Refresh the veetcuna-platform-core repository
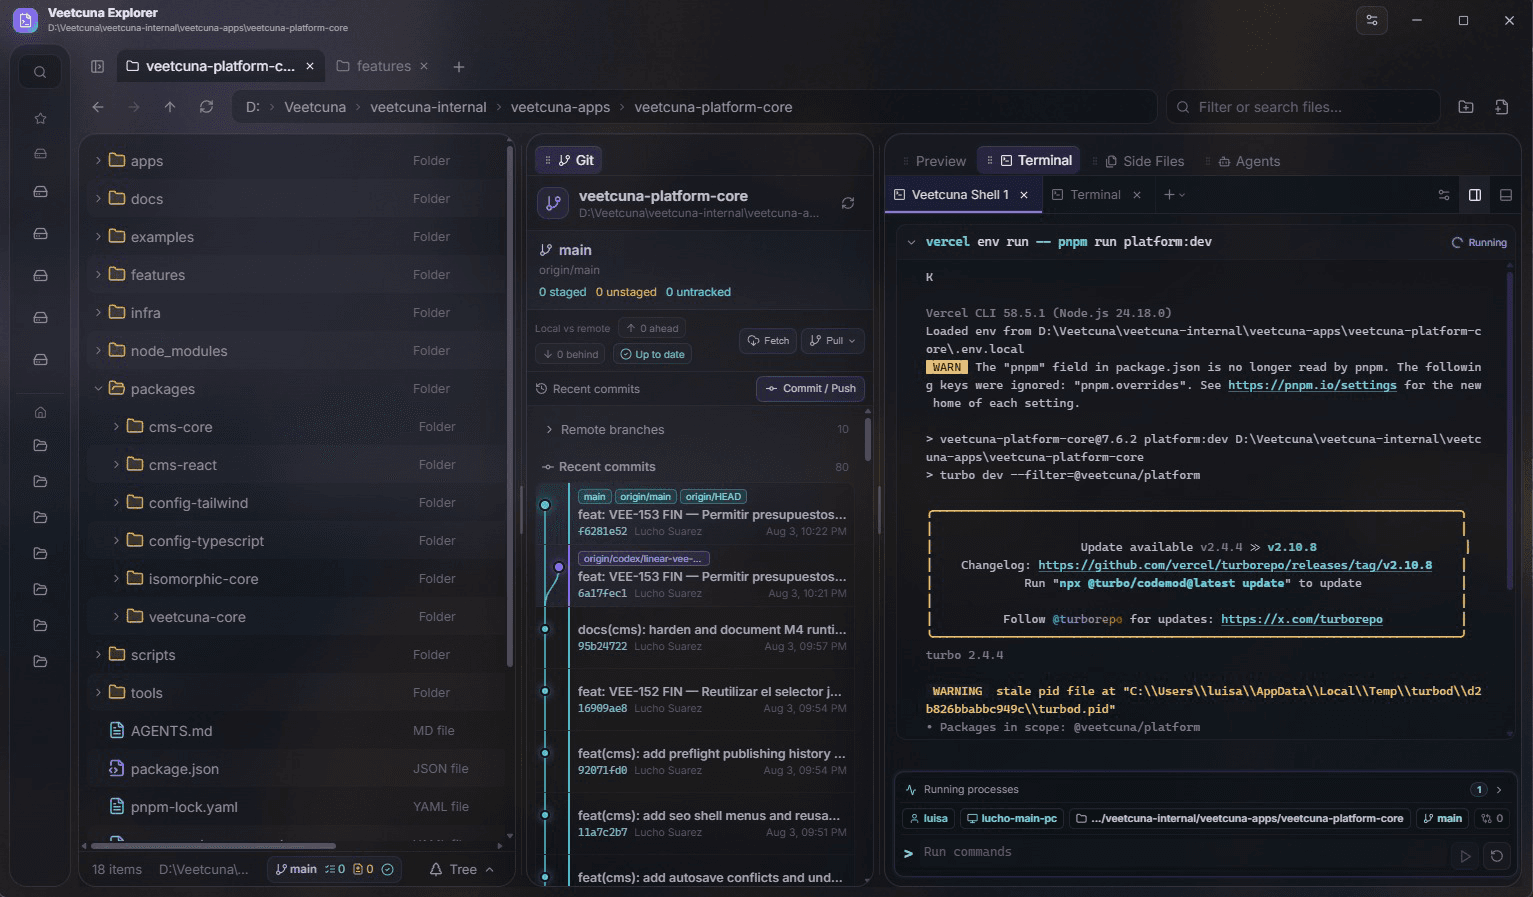 coord(847,203)
